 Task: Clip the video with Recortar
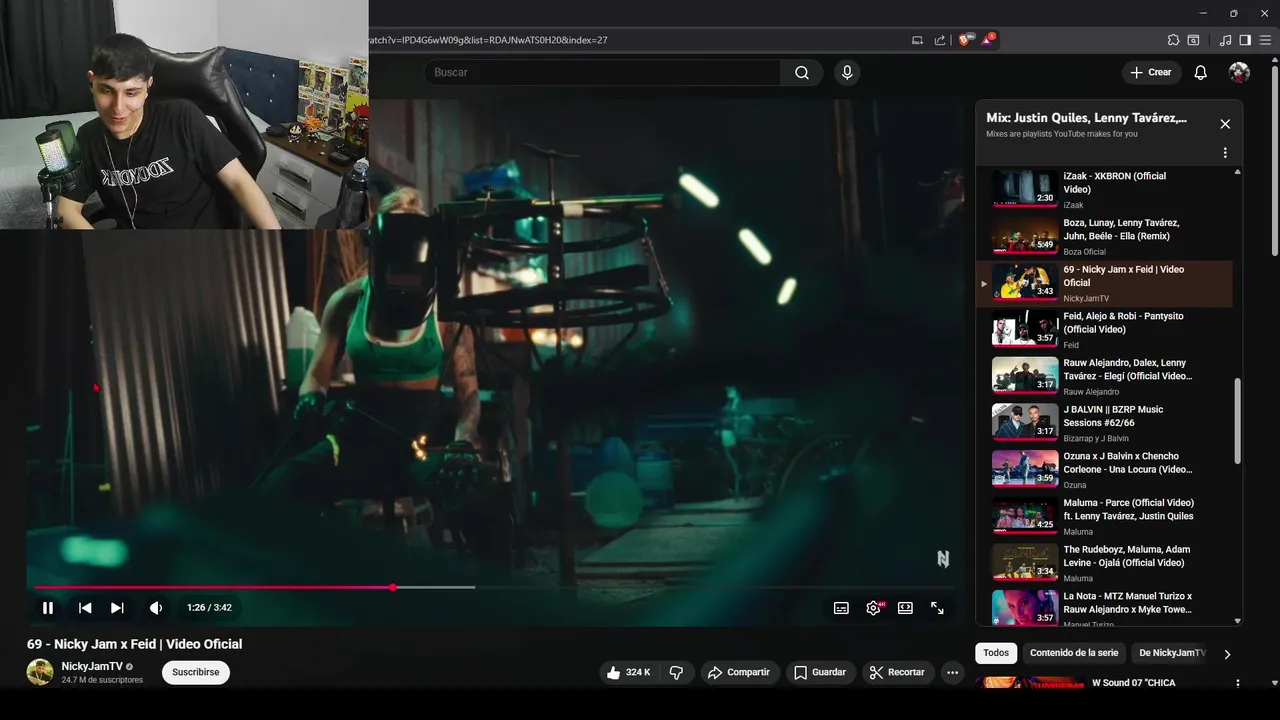(x=897, y=672)
